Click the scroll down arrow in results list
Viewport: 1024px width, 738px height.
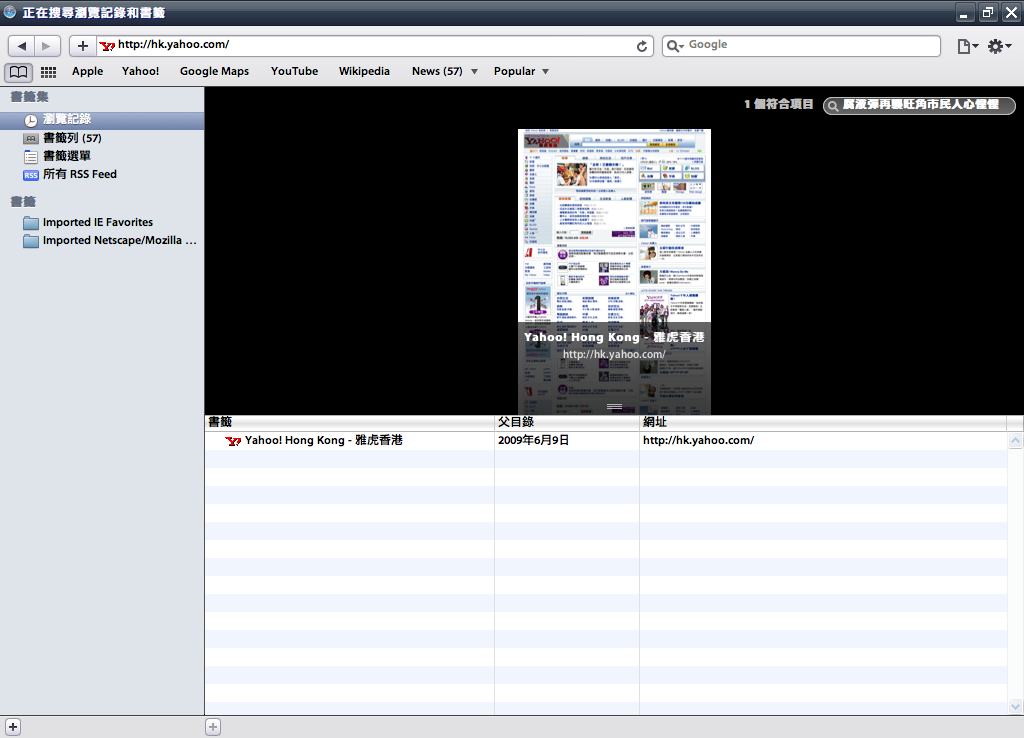(1015, 706)
